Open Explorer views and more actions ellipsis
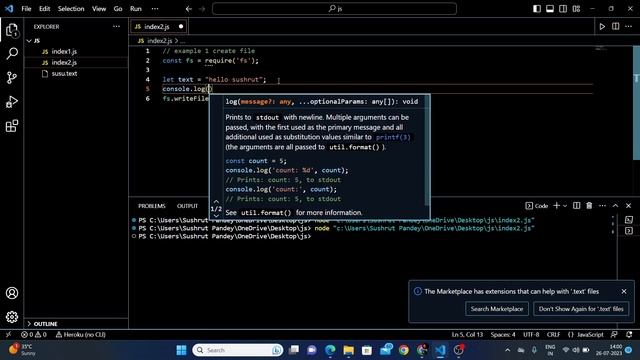 (117, 27)
